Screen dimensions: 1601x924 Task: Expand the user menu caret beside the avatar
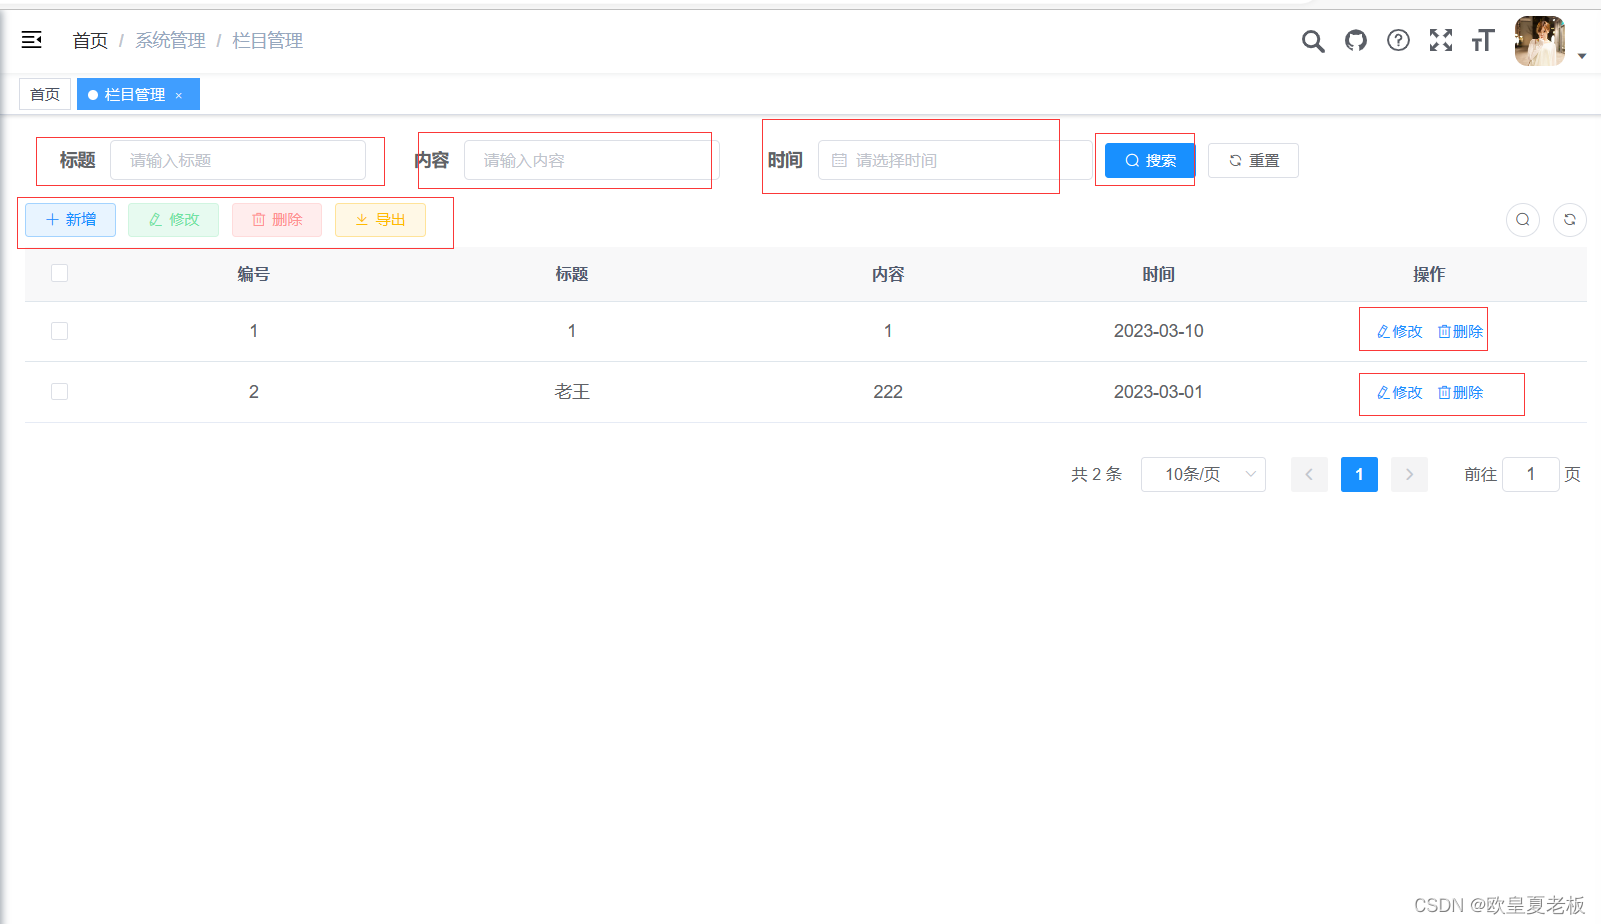point(1582,56)
